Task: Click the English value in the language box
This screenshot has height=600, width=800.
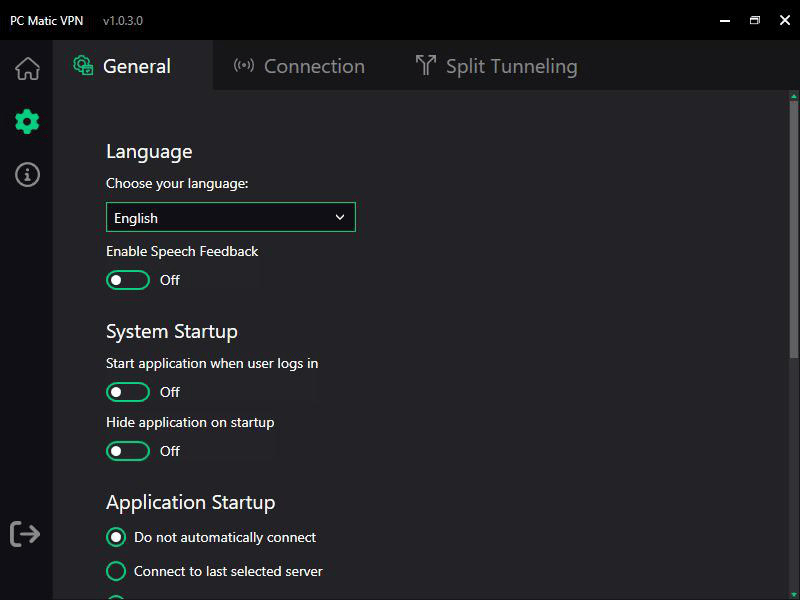Action: point(138,217)
